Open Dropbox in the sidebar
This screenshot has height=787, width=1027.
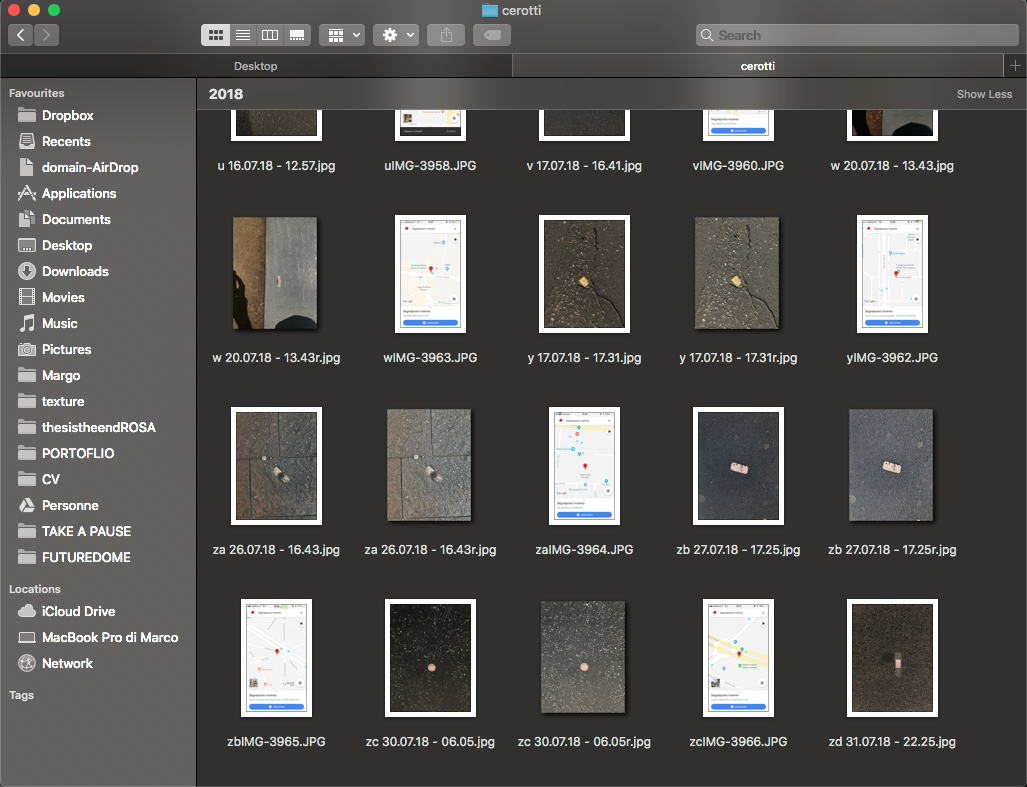[x=68, y=115]
